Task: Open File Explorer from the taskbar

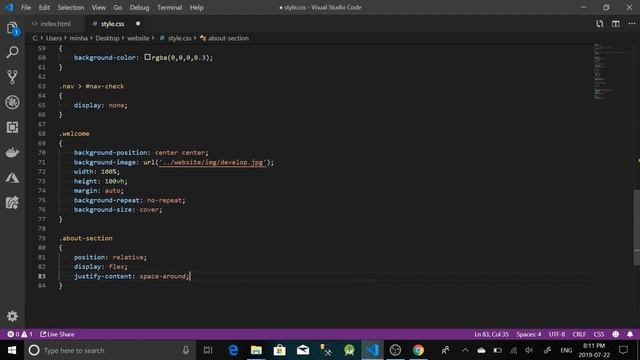Action: tap(256, 350)
